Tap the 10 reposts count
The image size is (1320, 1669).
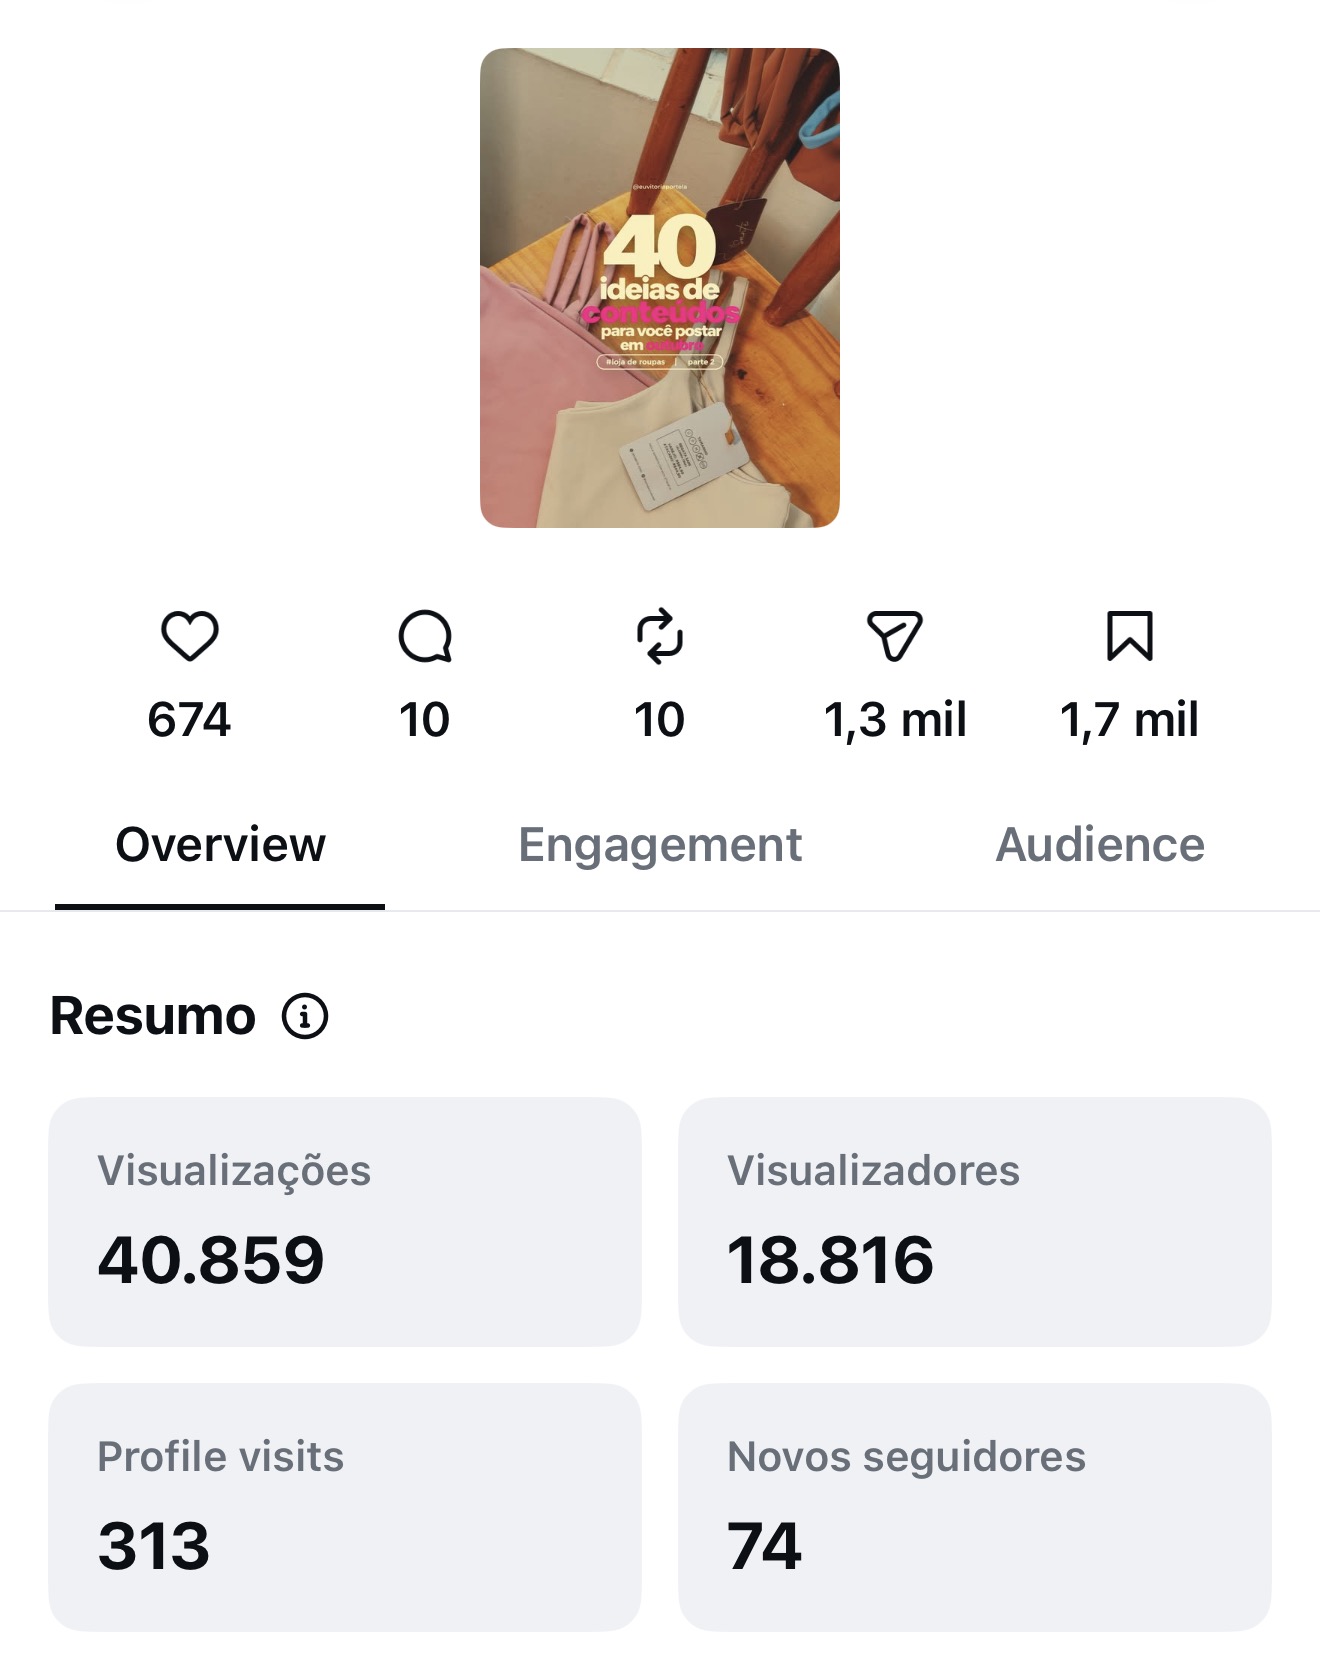[660, 720]
